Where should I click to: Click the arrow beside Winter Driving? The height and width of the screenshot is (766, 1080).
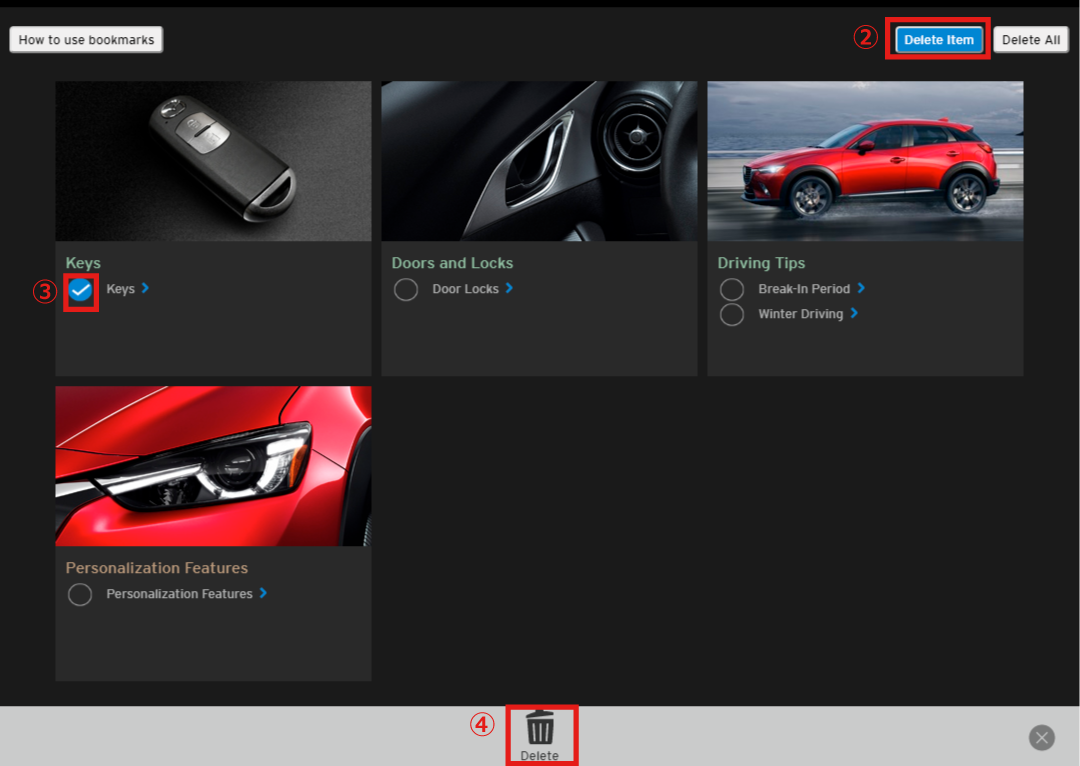pos(854,313)
